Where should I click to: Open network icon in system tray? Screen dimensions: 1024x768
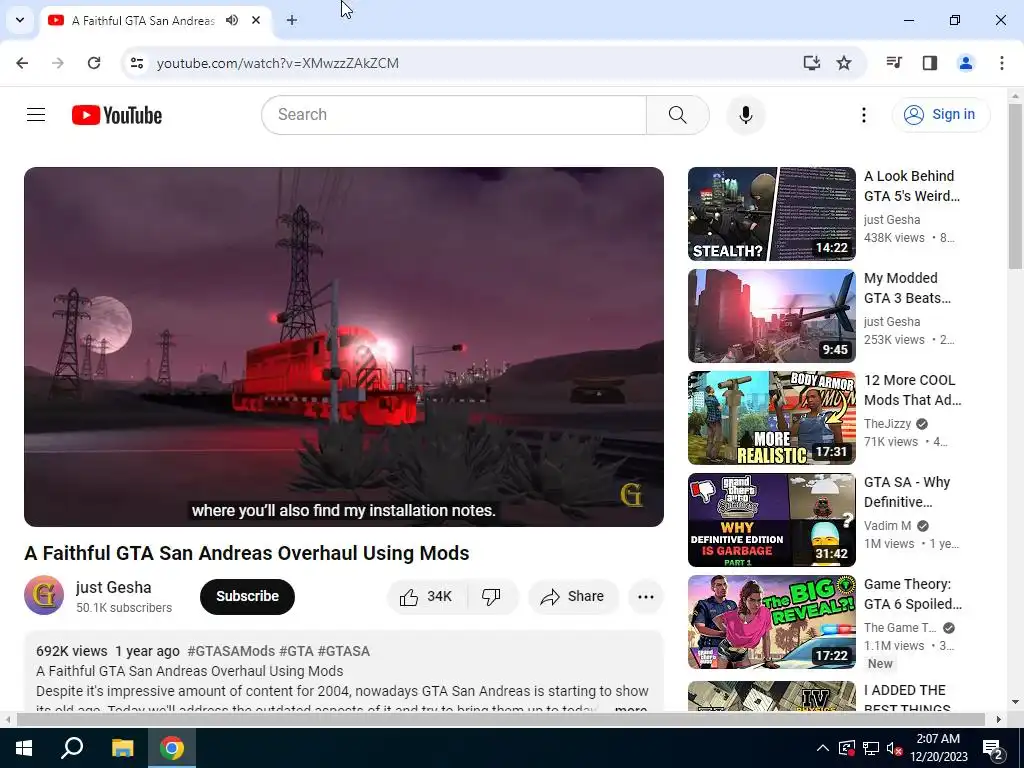[x=871, y=748]
